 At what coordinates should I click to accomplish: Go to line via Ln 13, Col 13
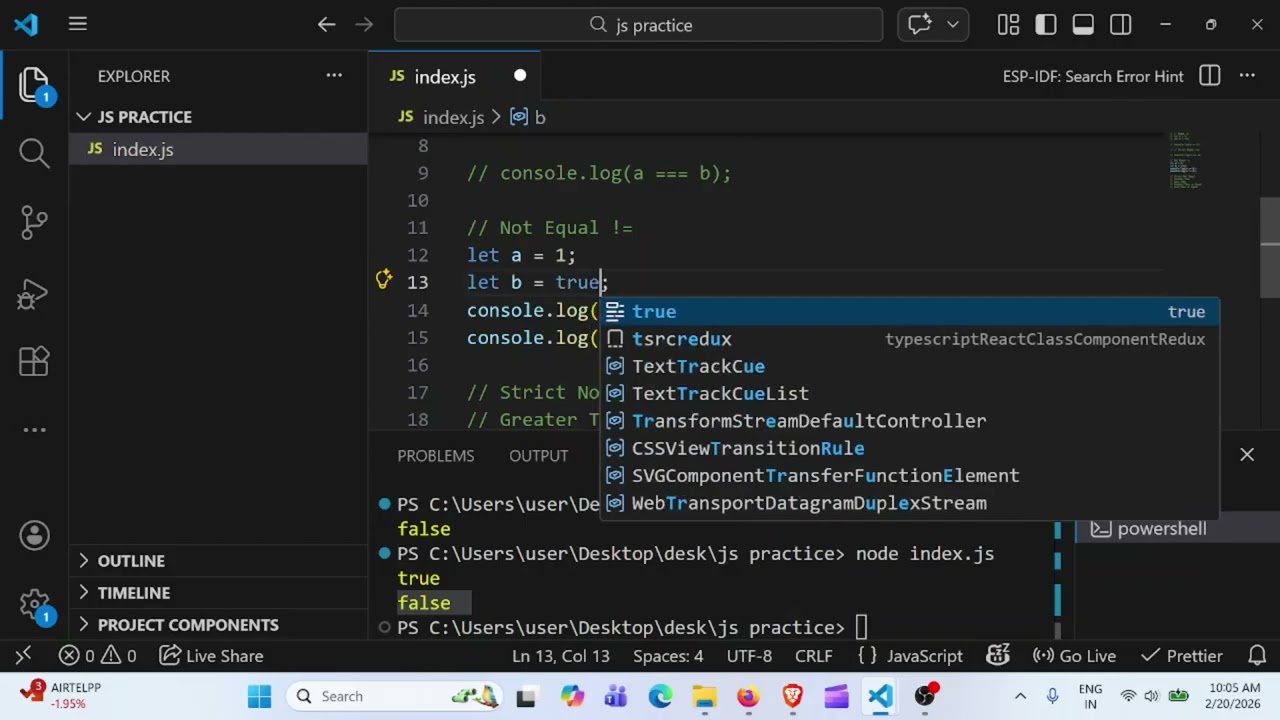coord(560,656)
